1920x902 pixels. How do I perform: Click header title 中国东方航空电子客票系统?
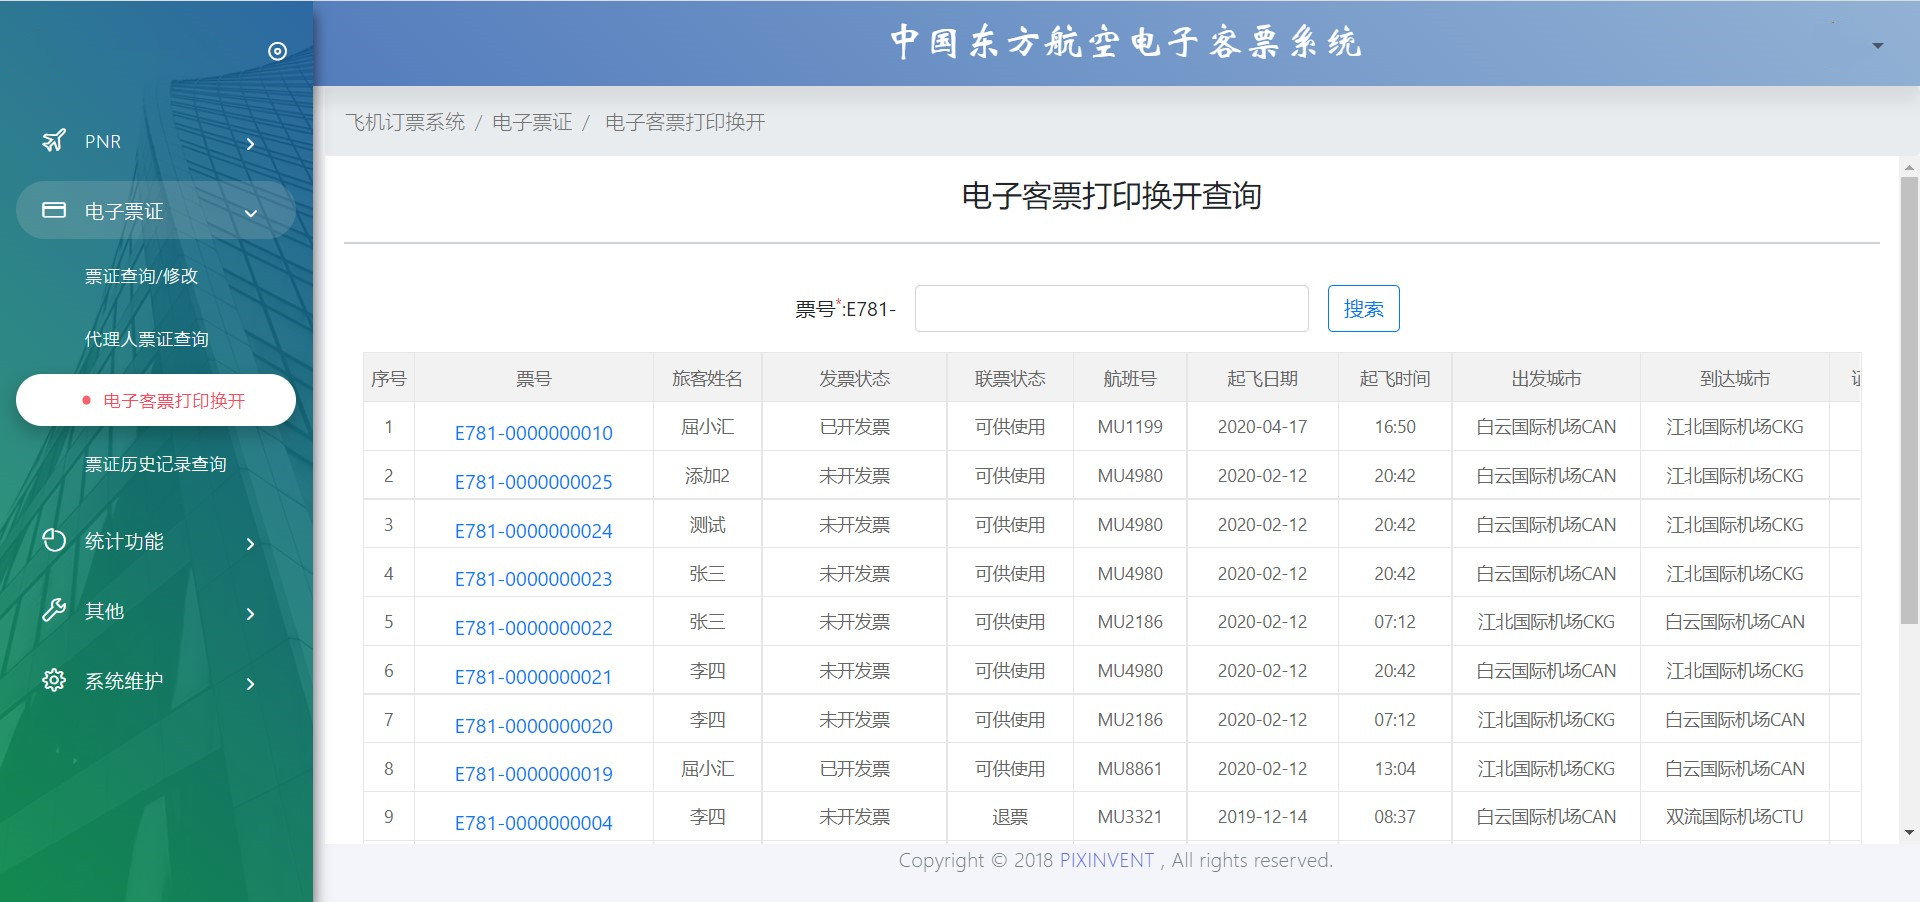tap(1126, 43)
